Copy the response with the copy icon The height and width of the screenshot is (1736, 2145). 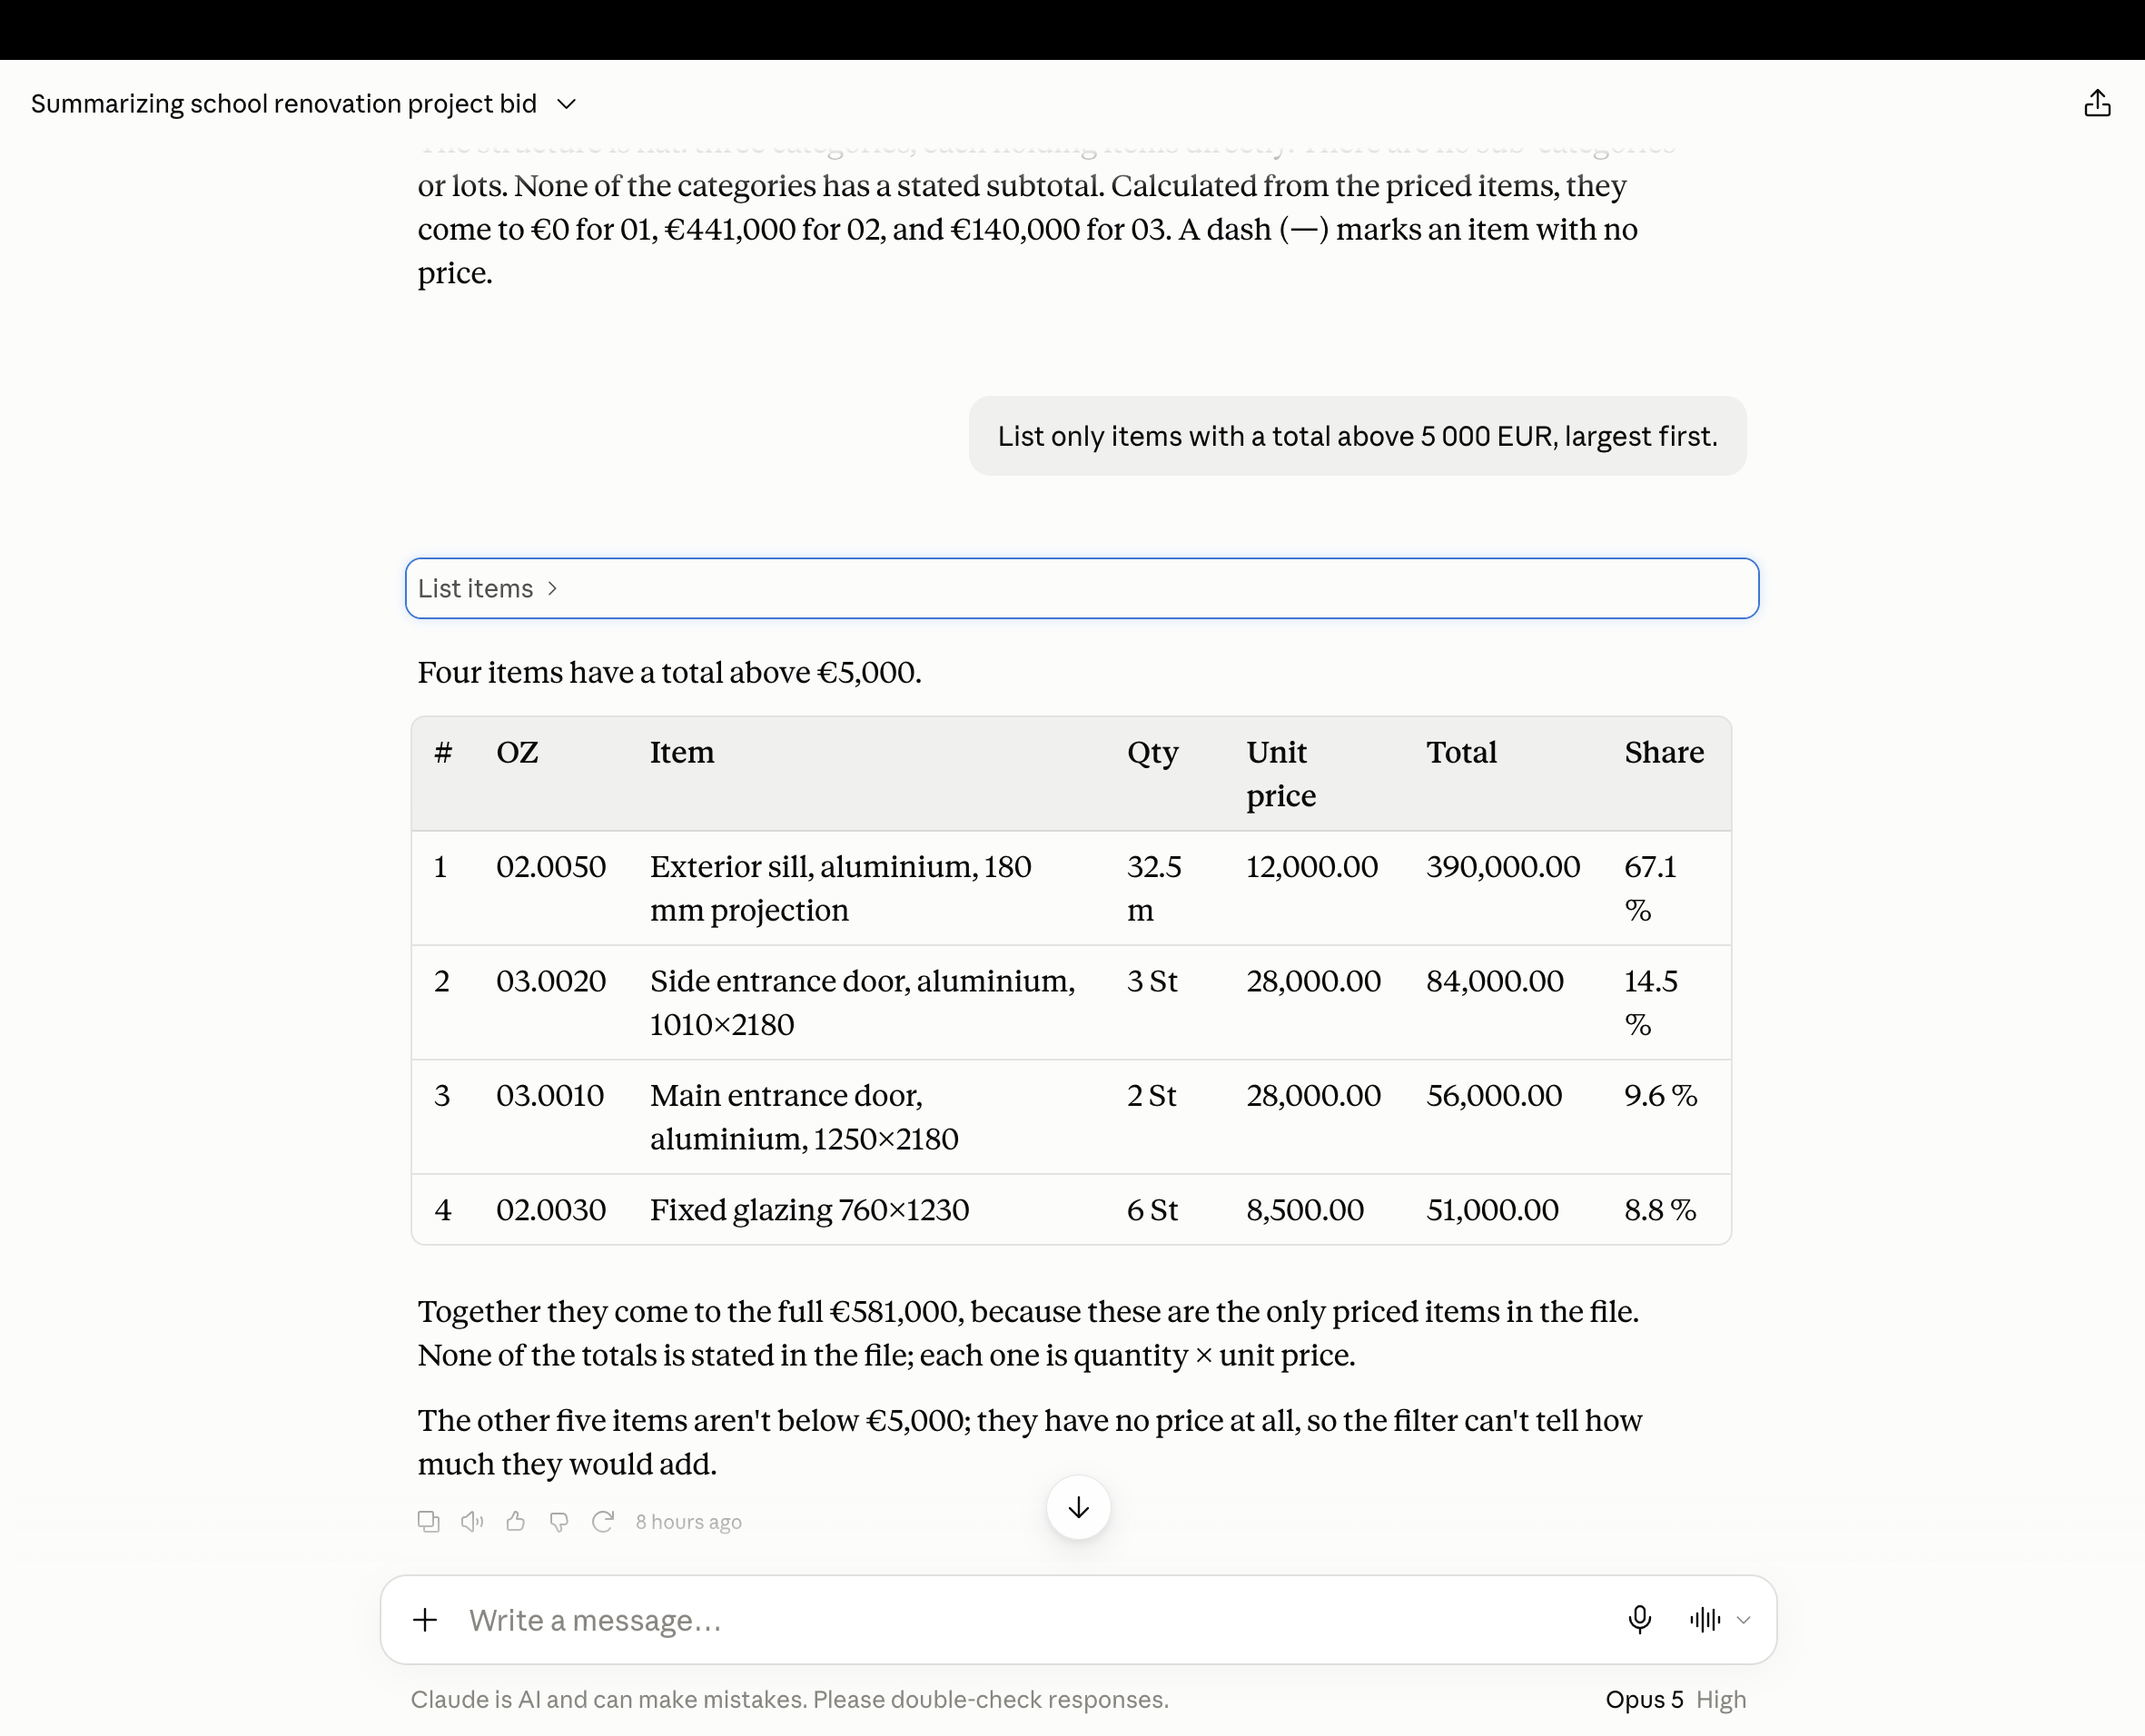tap(428, 1521)
